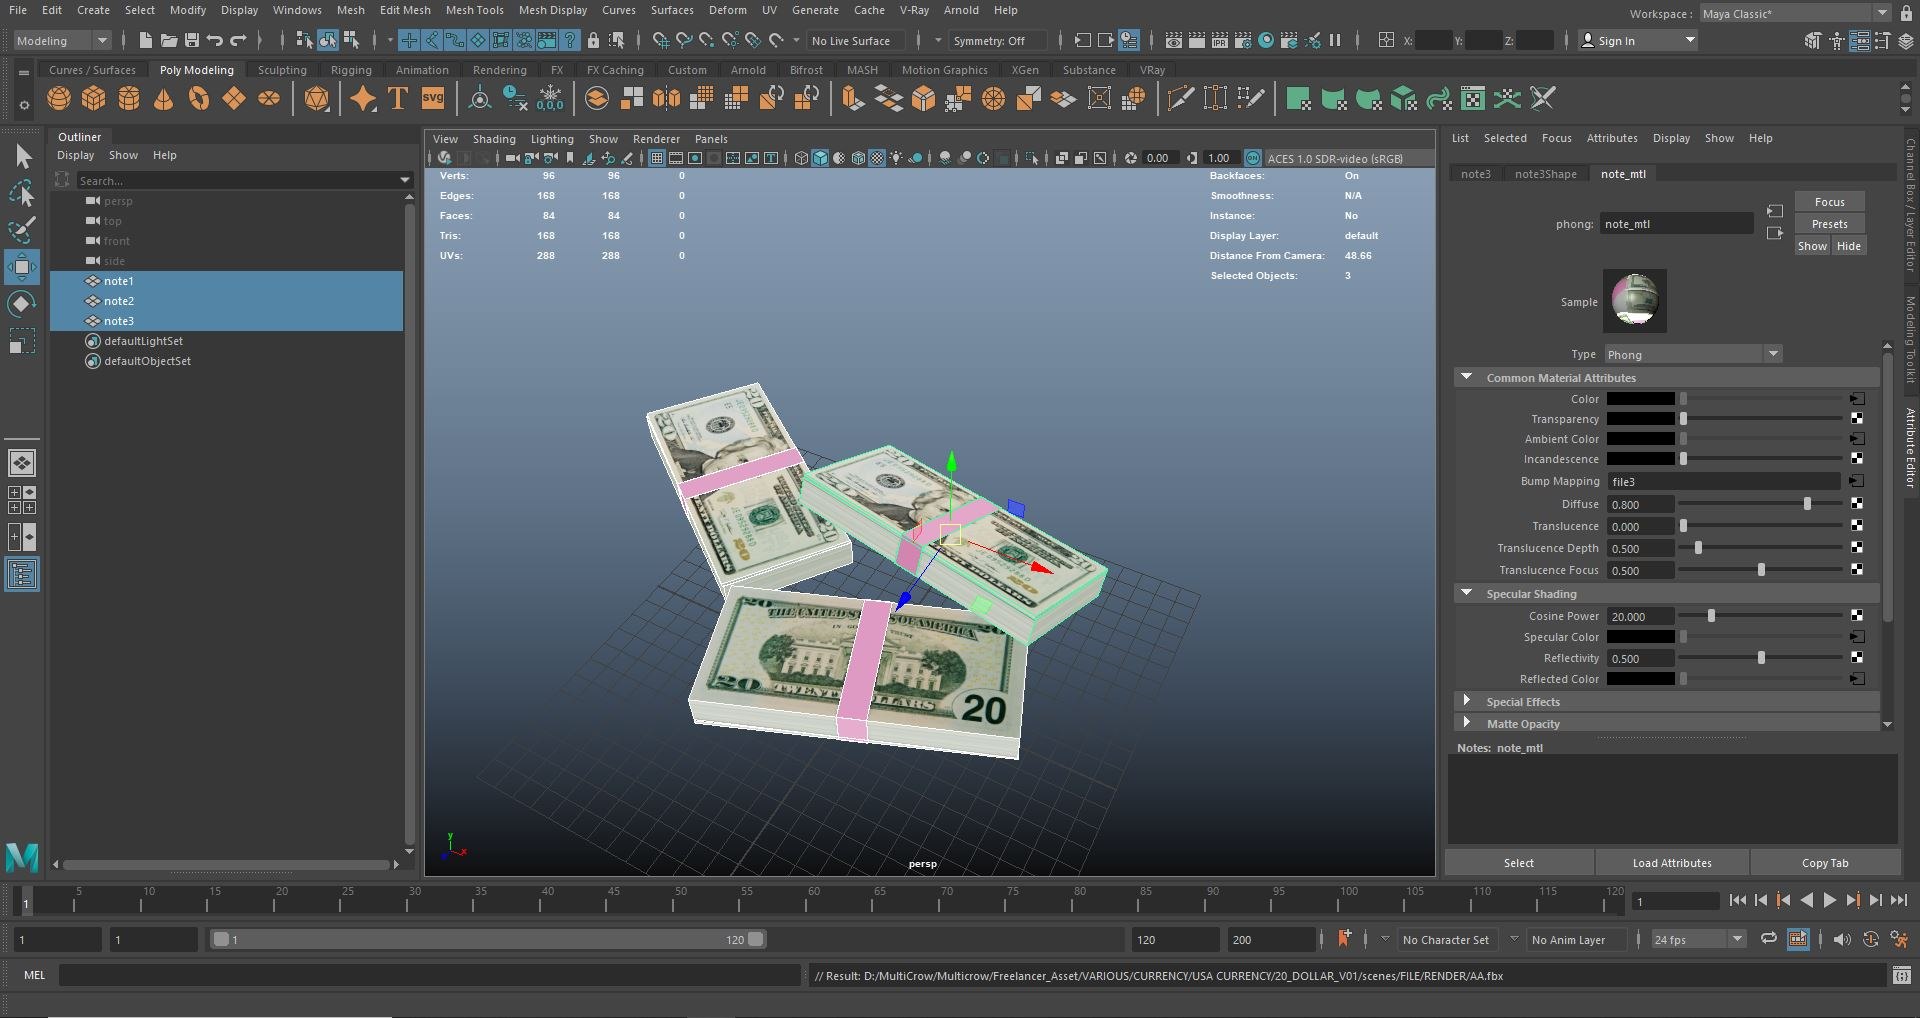The height and width of the screenshot is (1018, 1920).
Task: Toggle playback loop mode button
Action: pyautogui.click(x=1768, y=939)
